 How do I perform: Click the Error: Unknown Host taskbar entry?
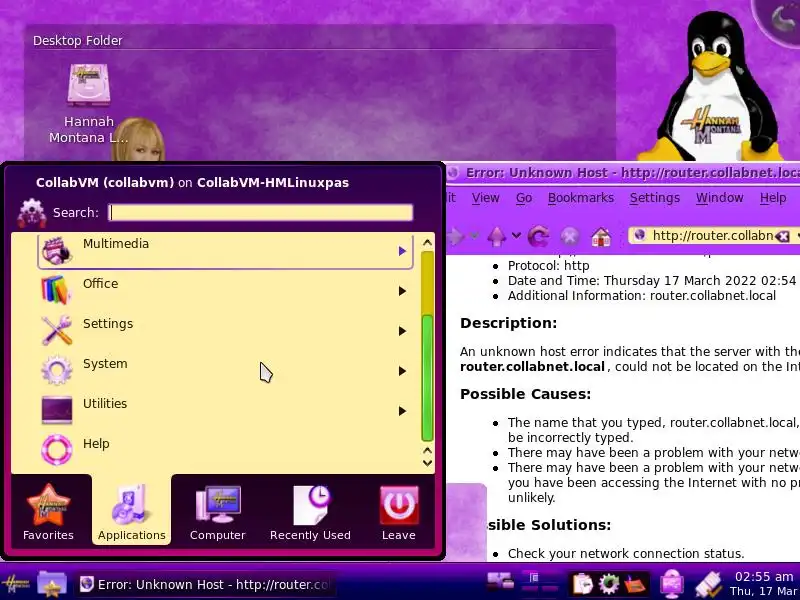coord(206,584)
